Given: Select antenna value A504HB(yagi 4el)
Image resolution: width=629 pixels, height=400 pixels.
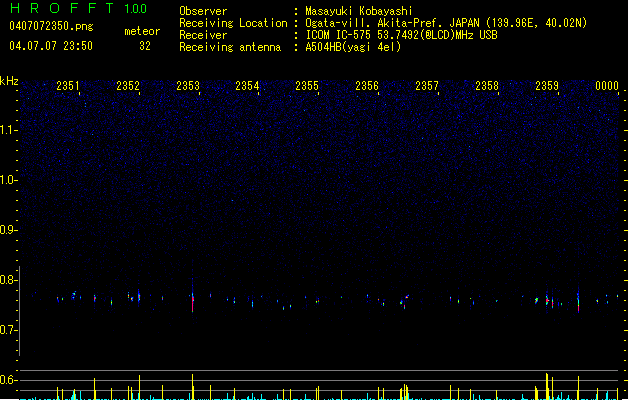Looking at the screenshot, I should click(353, 47).
